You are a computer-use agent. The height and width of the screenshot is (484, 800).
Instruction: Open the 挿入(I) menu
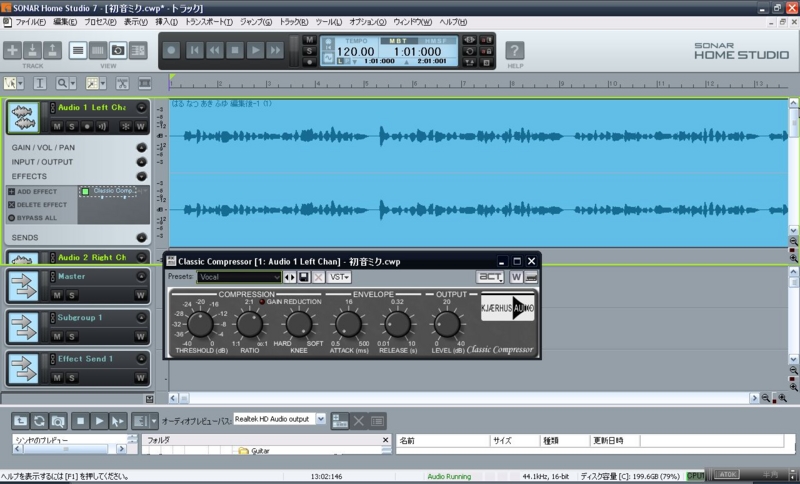166,22
